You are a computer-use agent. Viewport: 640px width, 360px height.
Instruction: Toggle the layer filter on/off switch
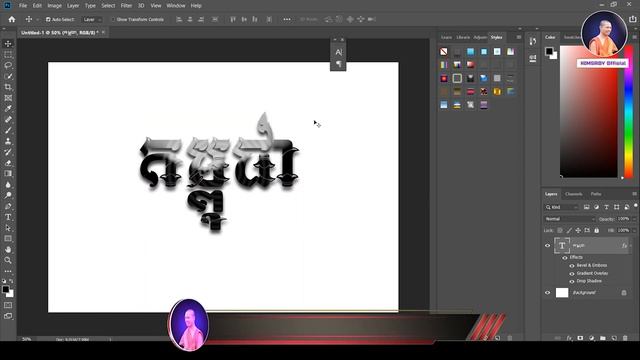tap(636, 206)
